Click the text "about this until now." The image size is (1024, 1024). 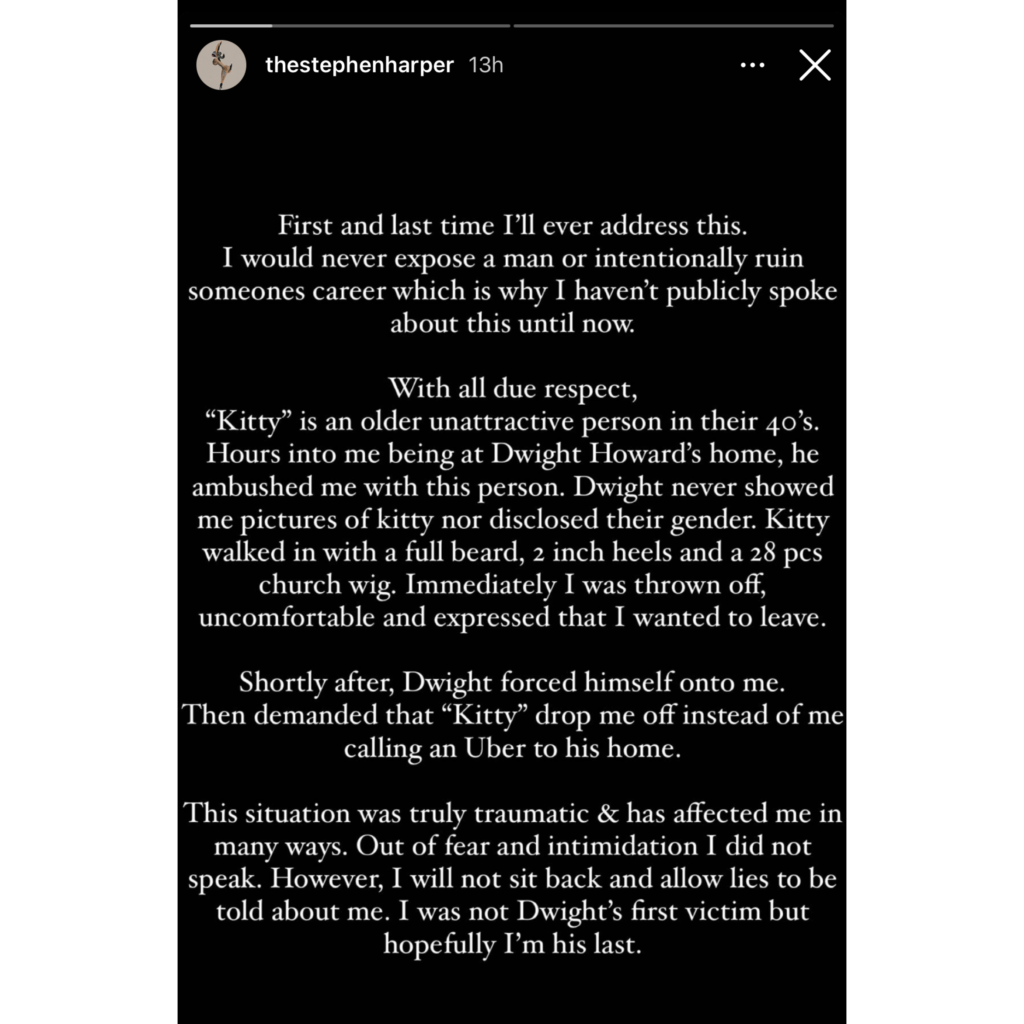pyautogui.click(x=513, y=323)
